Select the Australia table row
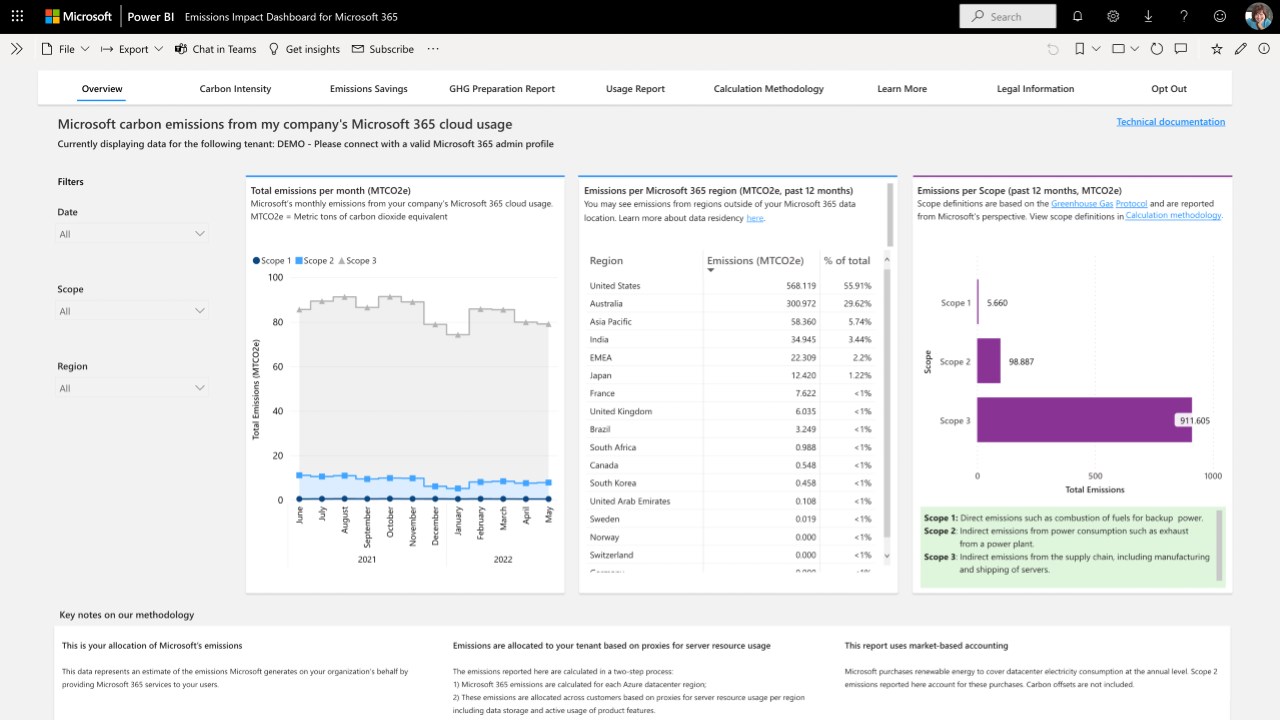 [730, 304]
